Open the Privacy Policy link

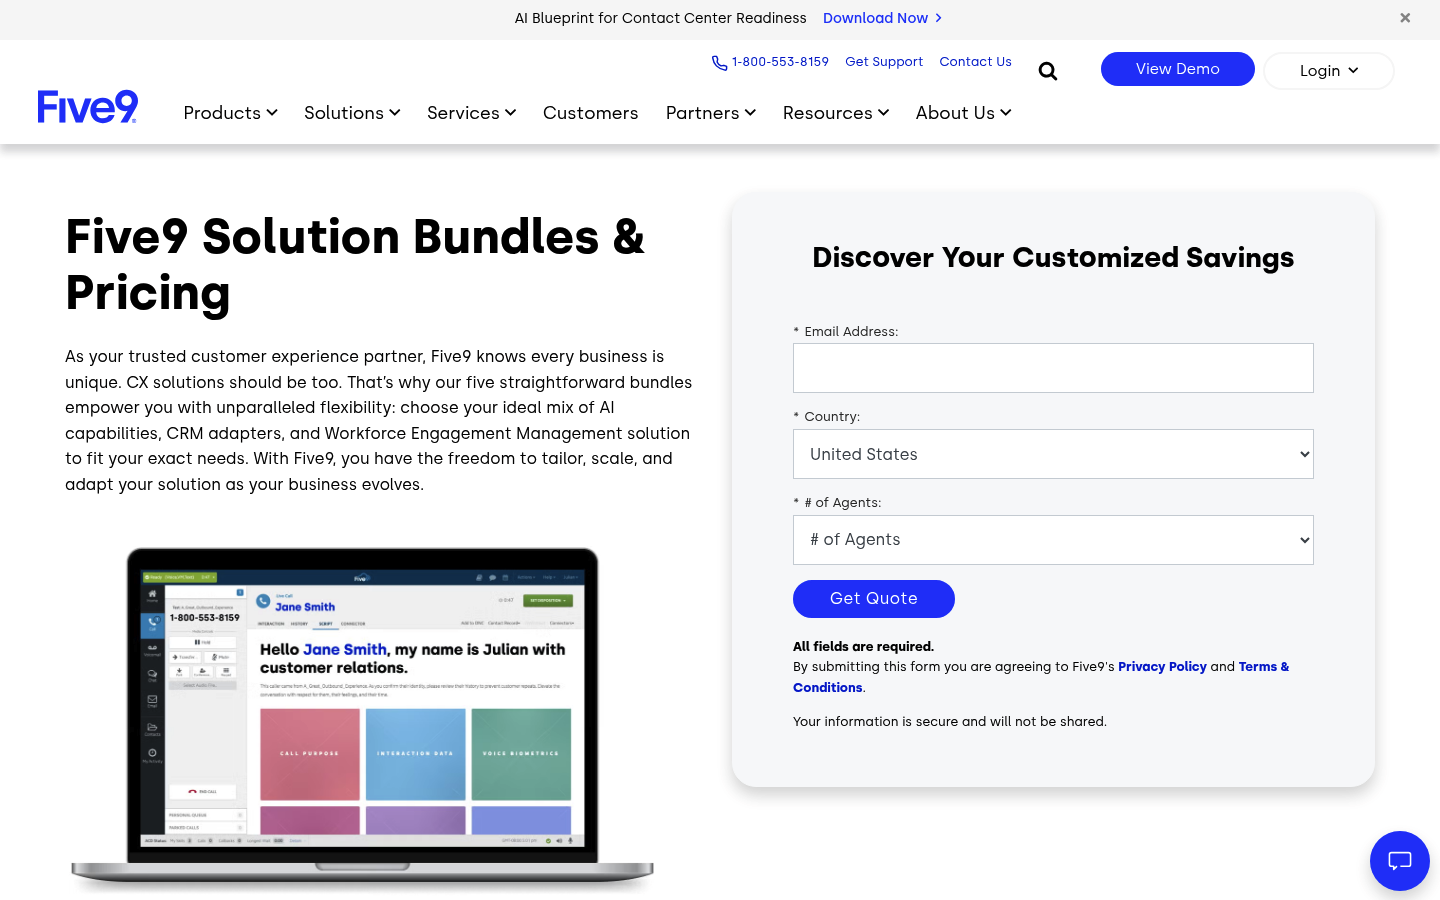click(x=1162, y=667)
